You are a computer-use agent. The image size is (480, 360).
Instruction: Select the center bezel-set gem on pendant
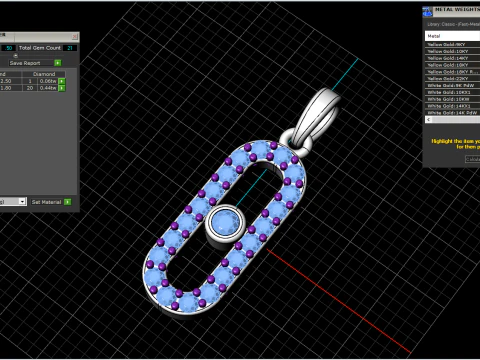pyautogui.click(x=226, y=222)
